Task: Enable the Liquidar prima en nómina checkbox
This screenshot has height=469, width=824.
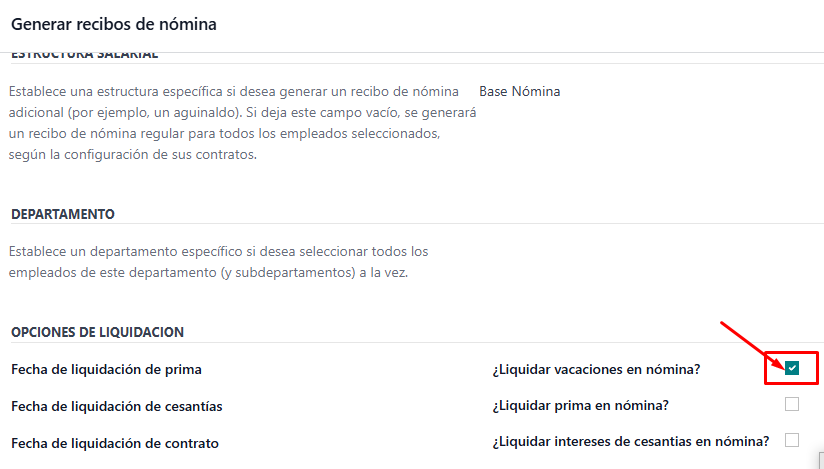Action: coord(791,404)
